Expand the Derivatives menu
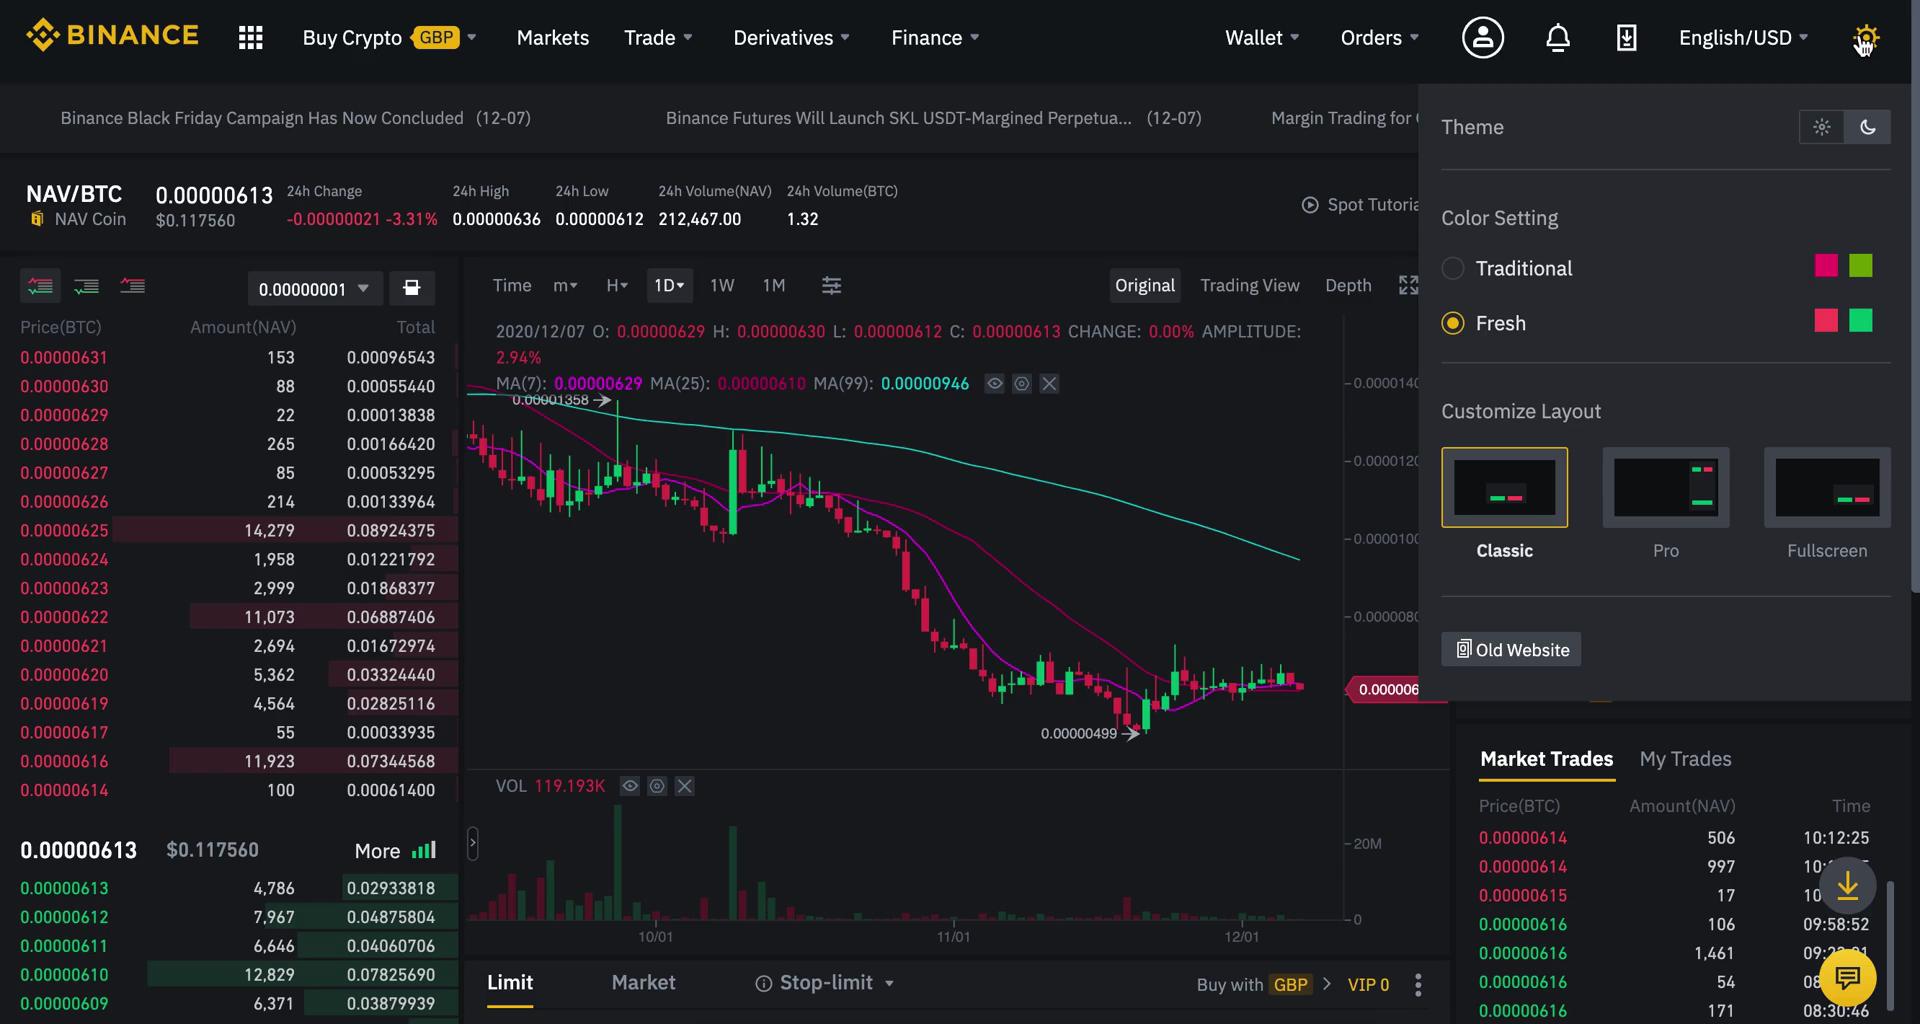 pos(791,38)
